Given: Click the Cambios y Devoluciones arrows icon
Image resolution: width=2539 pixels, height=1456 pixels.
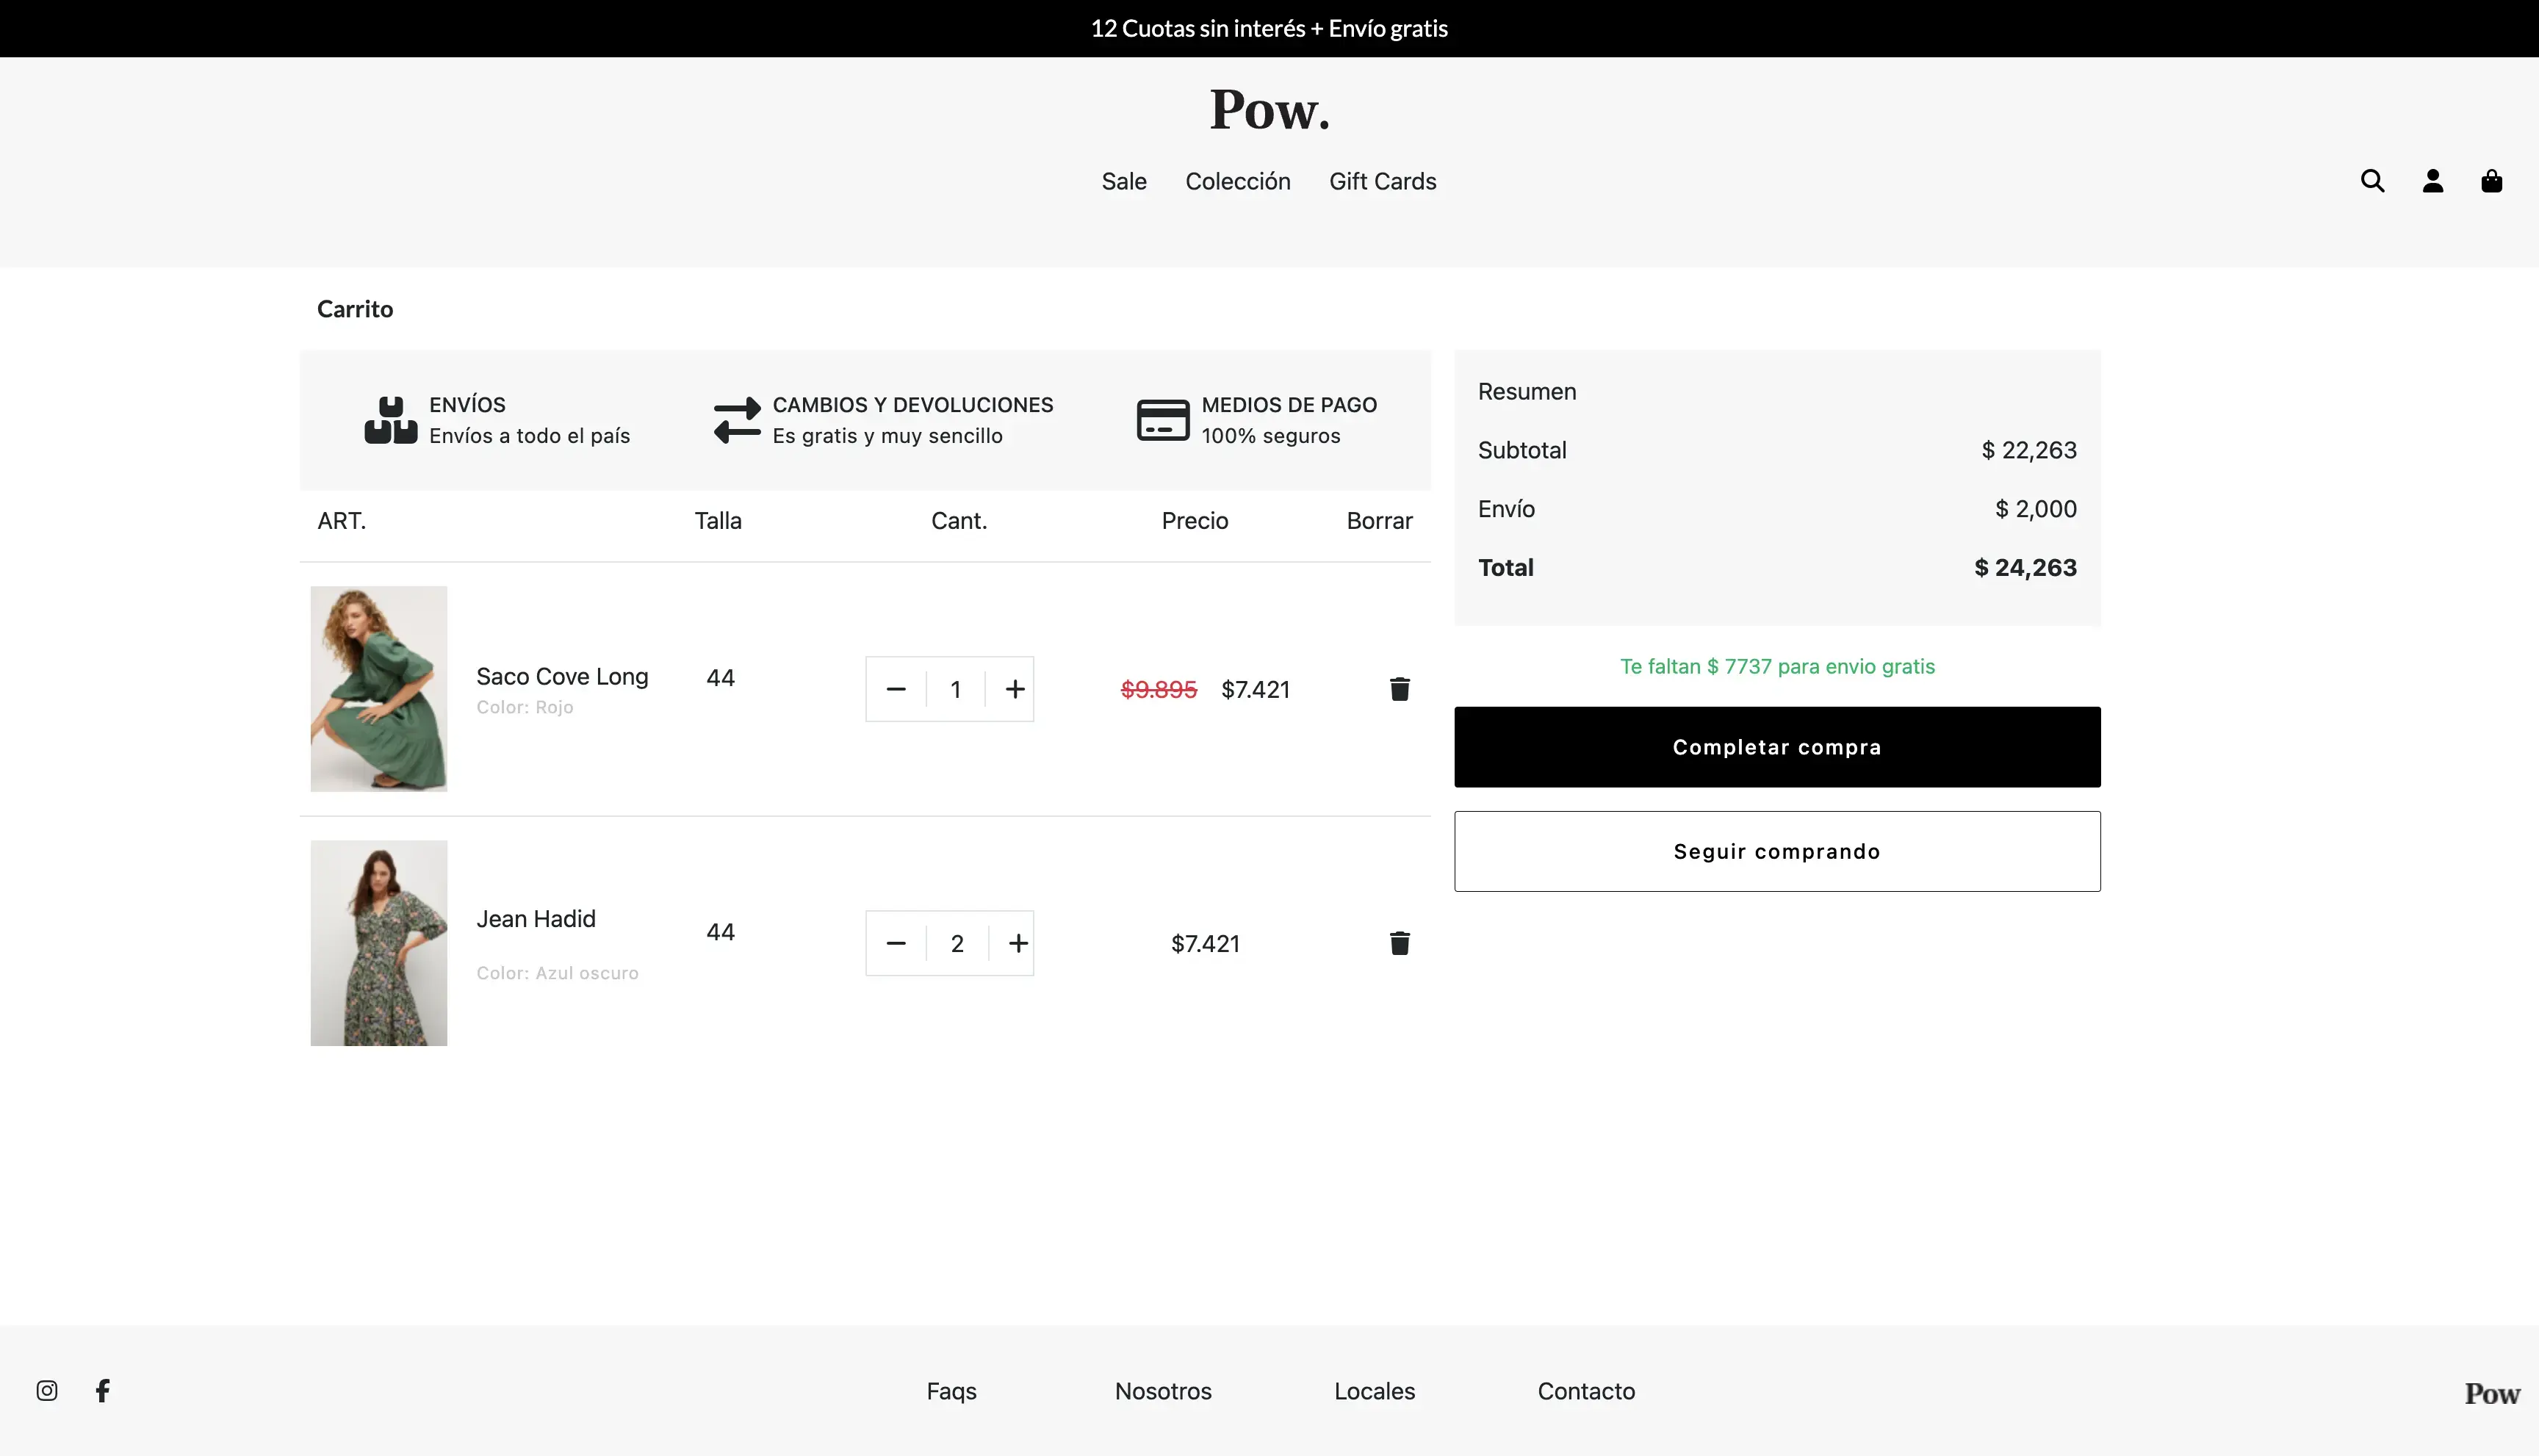Looking at the screenshot, I should pyautogui.click(x=736, y=419).
